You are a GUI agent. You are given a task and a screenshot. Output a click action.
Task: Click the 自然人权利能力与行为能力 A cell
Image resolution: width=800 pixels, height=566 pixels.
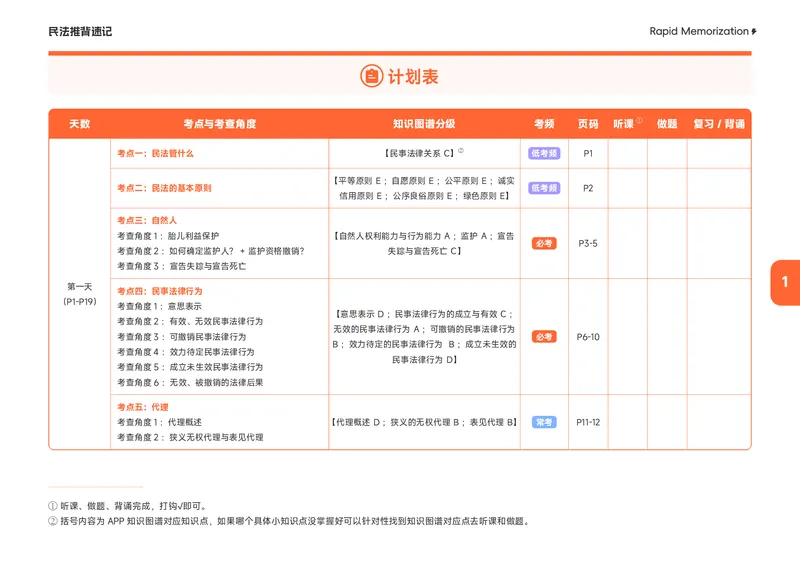[x=424, y=243]
